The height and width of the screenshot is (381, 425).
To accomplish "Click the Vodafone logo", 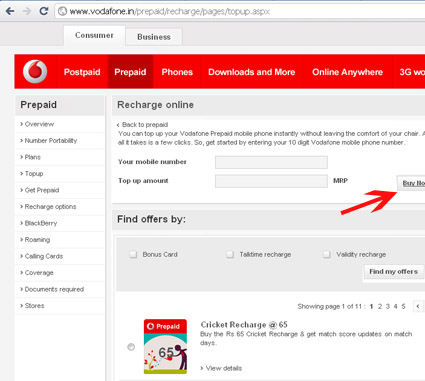I will pos(35,71).
